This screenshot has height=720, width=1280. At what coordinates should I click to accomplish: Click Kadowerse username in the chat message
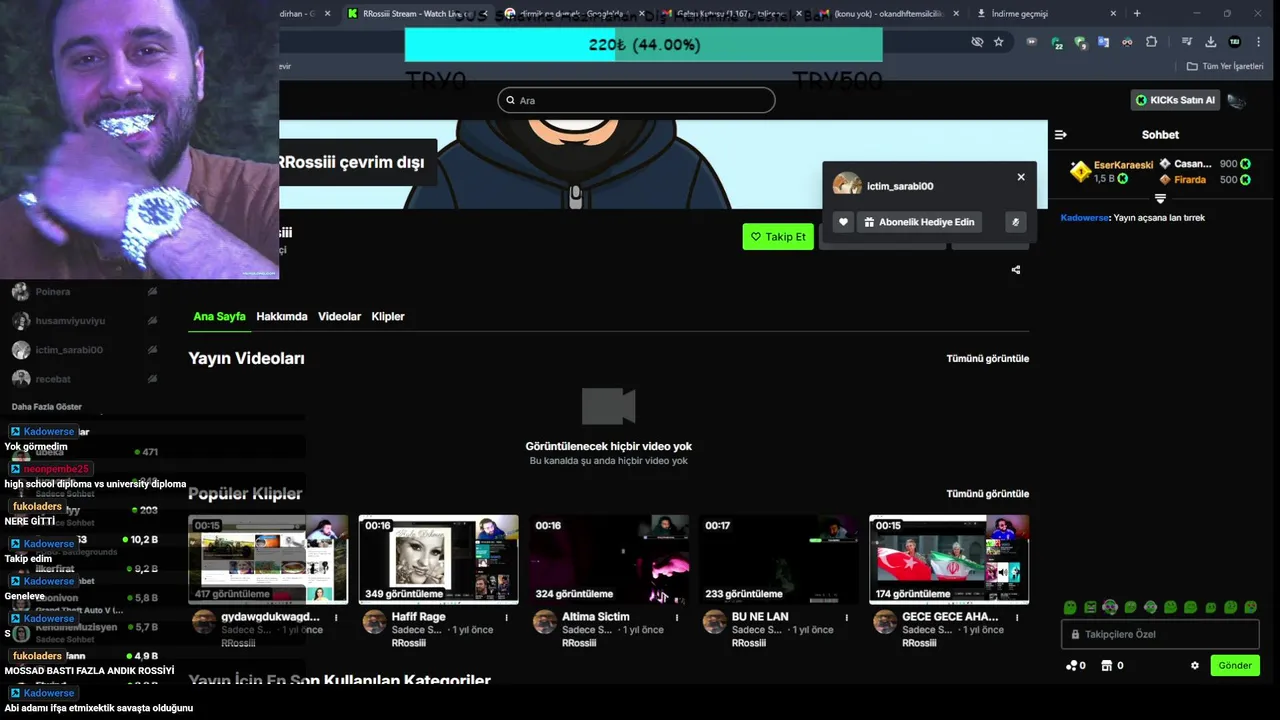[x=1085, y=218]
